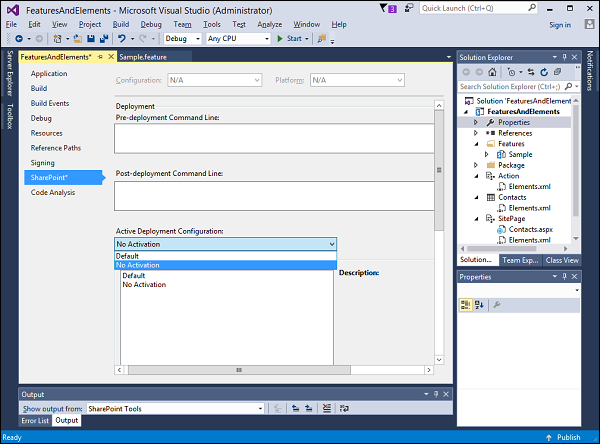Expand the Package node in Solution Explorer
Image resolution: width=600 pixels, height=444 pixels.
476,165
